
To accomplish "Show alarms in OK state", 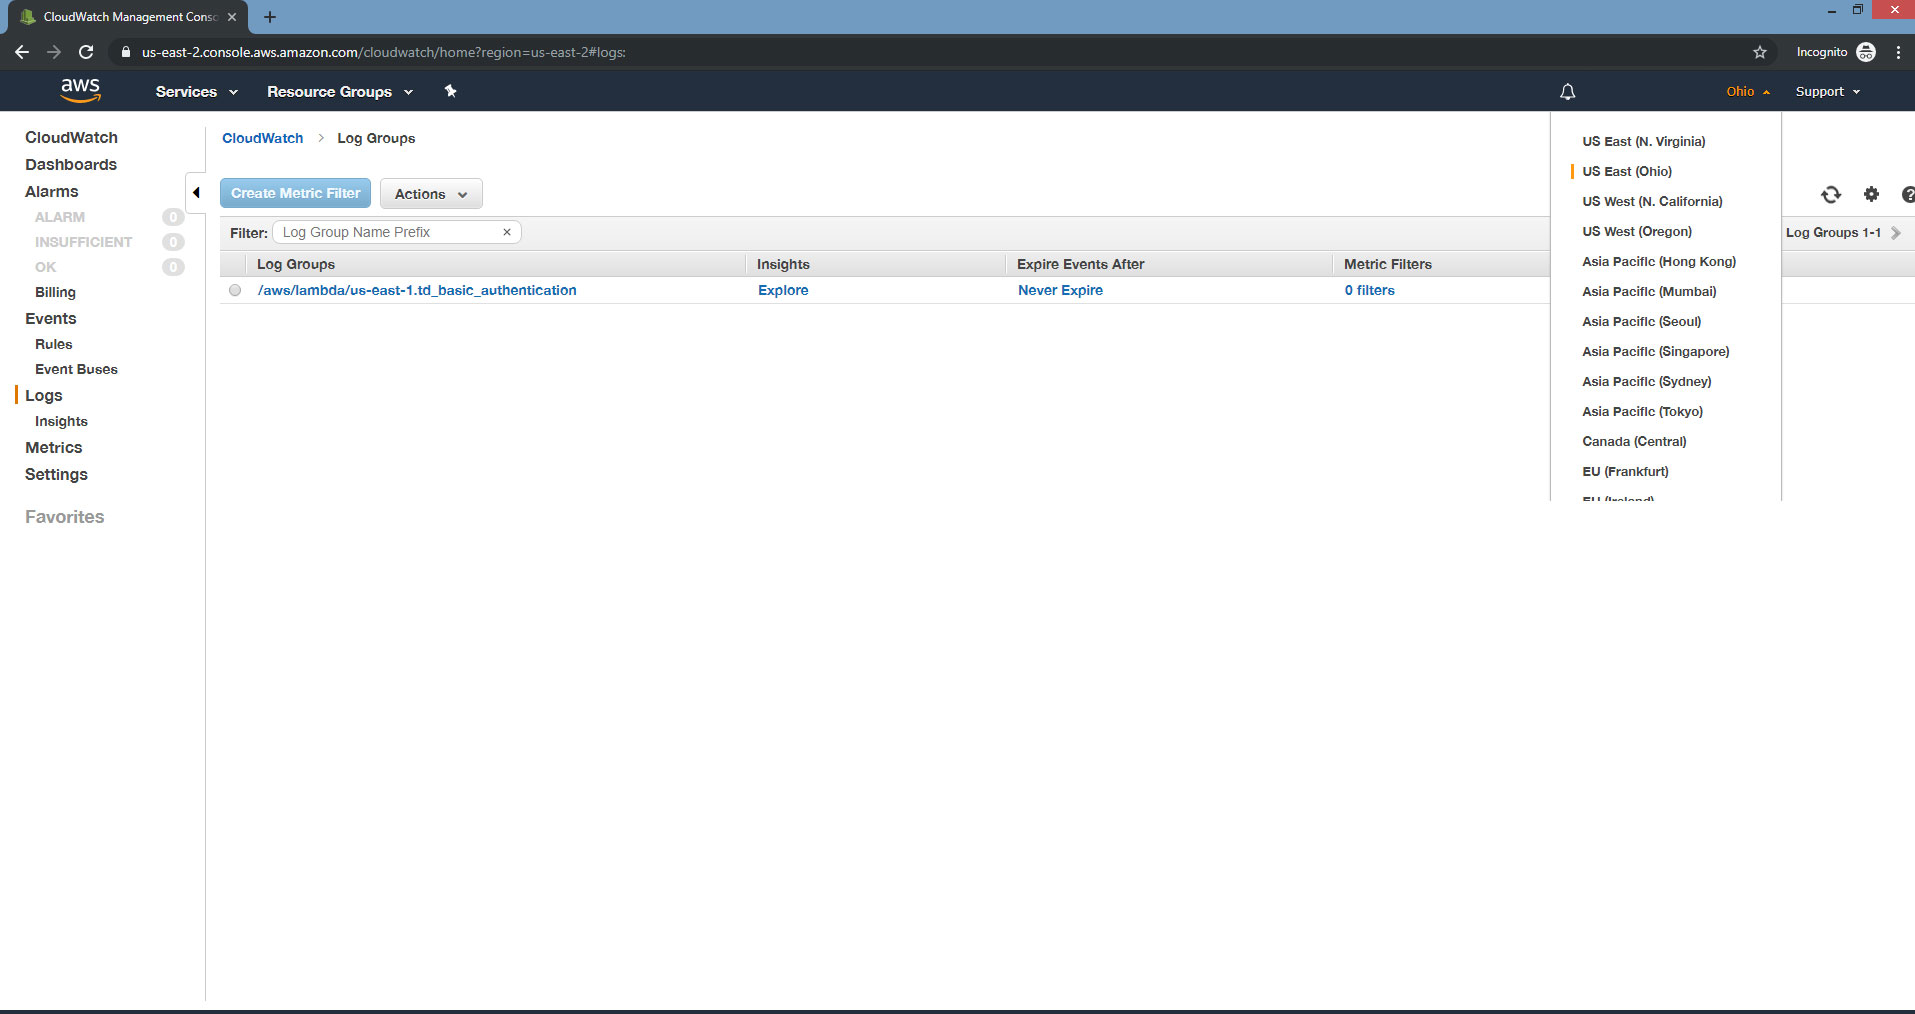I will [46, 267].
